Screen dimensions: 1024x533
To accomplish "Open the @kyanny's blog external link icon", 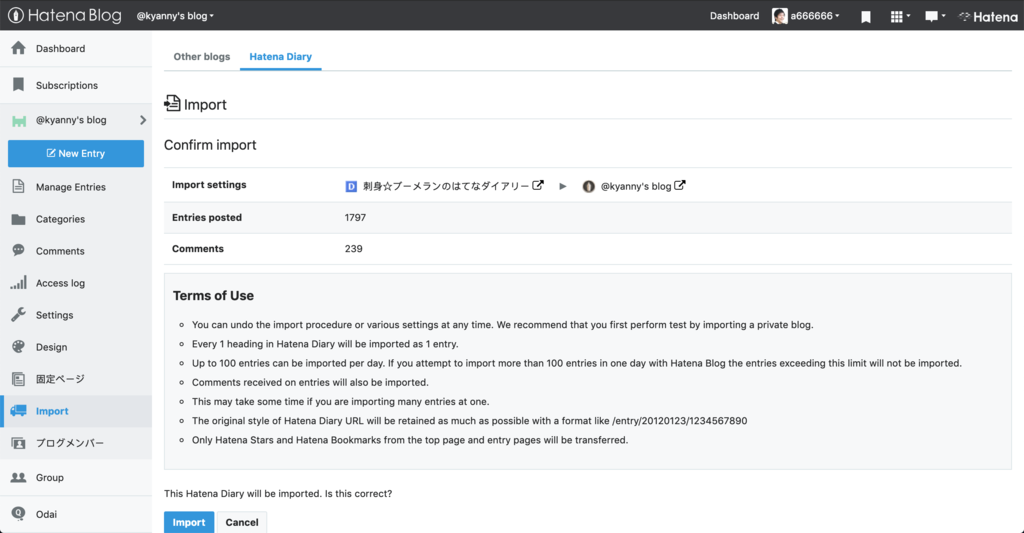I will click(680, 185).
